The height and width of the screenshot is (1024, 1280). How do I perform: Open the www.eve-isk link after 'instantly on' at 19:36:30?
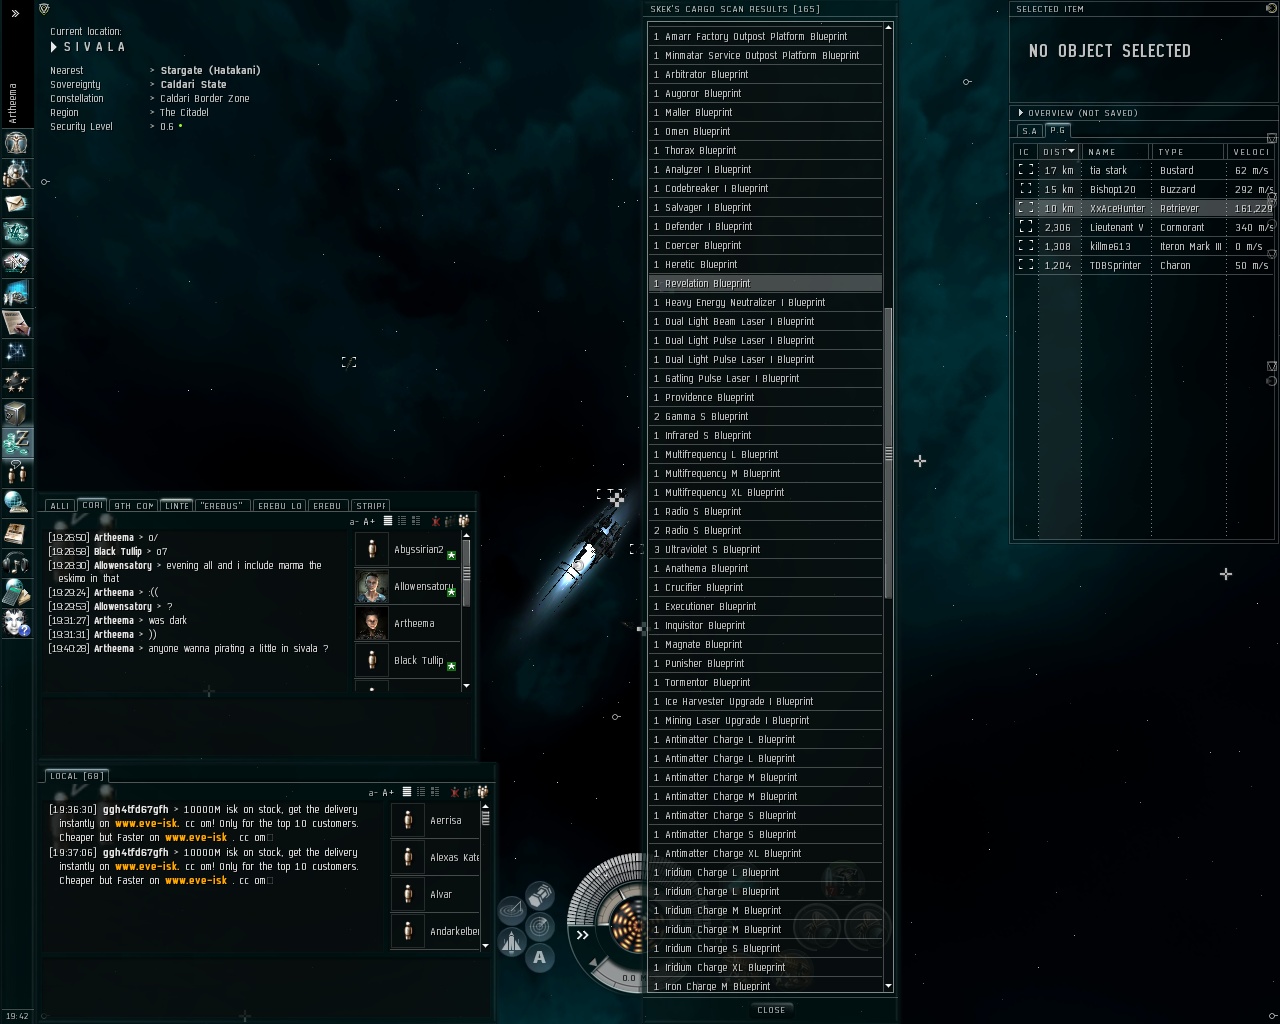pos(146,824)
